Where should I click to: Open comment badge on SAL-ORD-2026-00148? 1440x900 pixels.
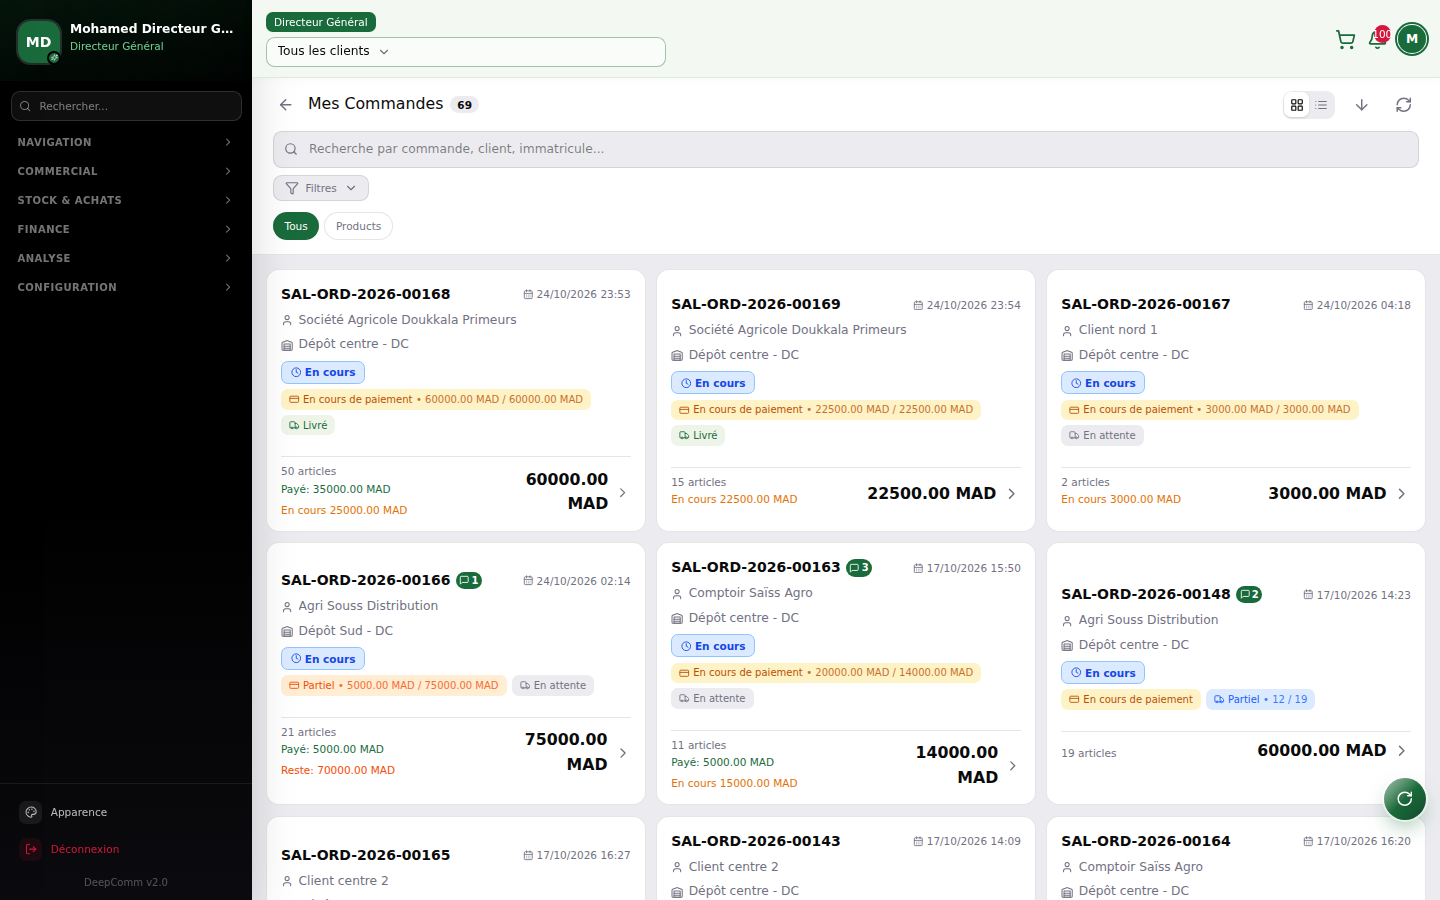1249,594
